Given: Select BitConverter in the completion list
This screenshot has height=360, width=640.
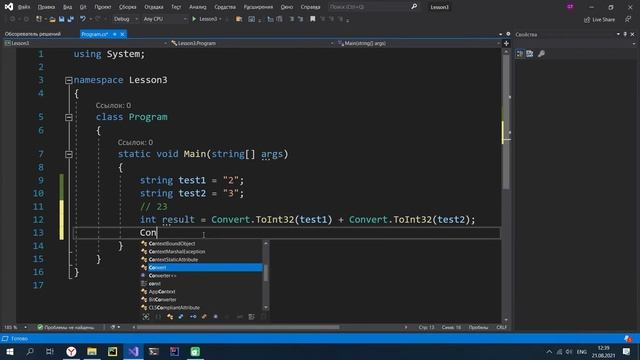Looking at the screenshot, I should click(201, 300).
